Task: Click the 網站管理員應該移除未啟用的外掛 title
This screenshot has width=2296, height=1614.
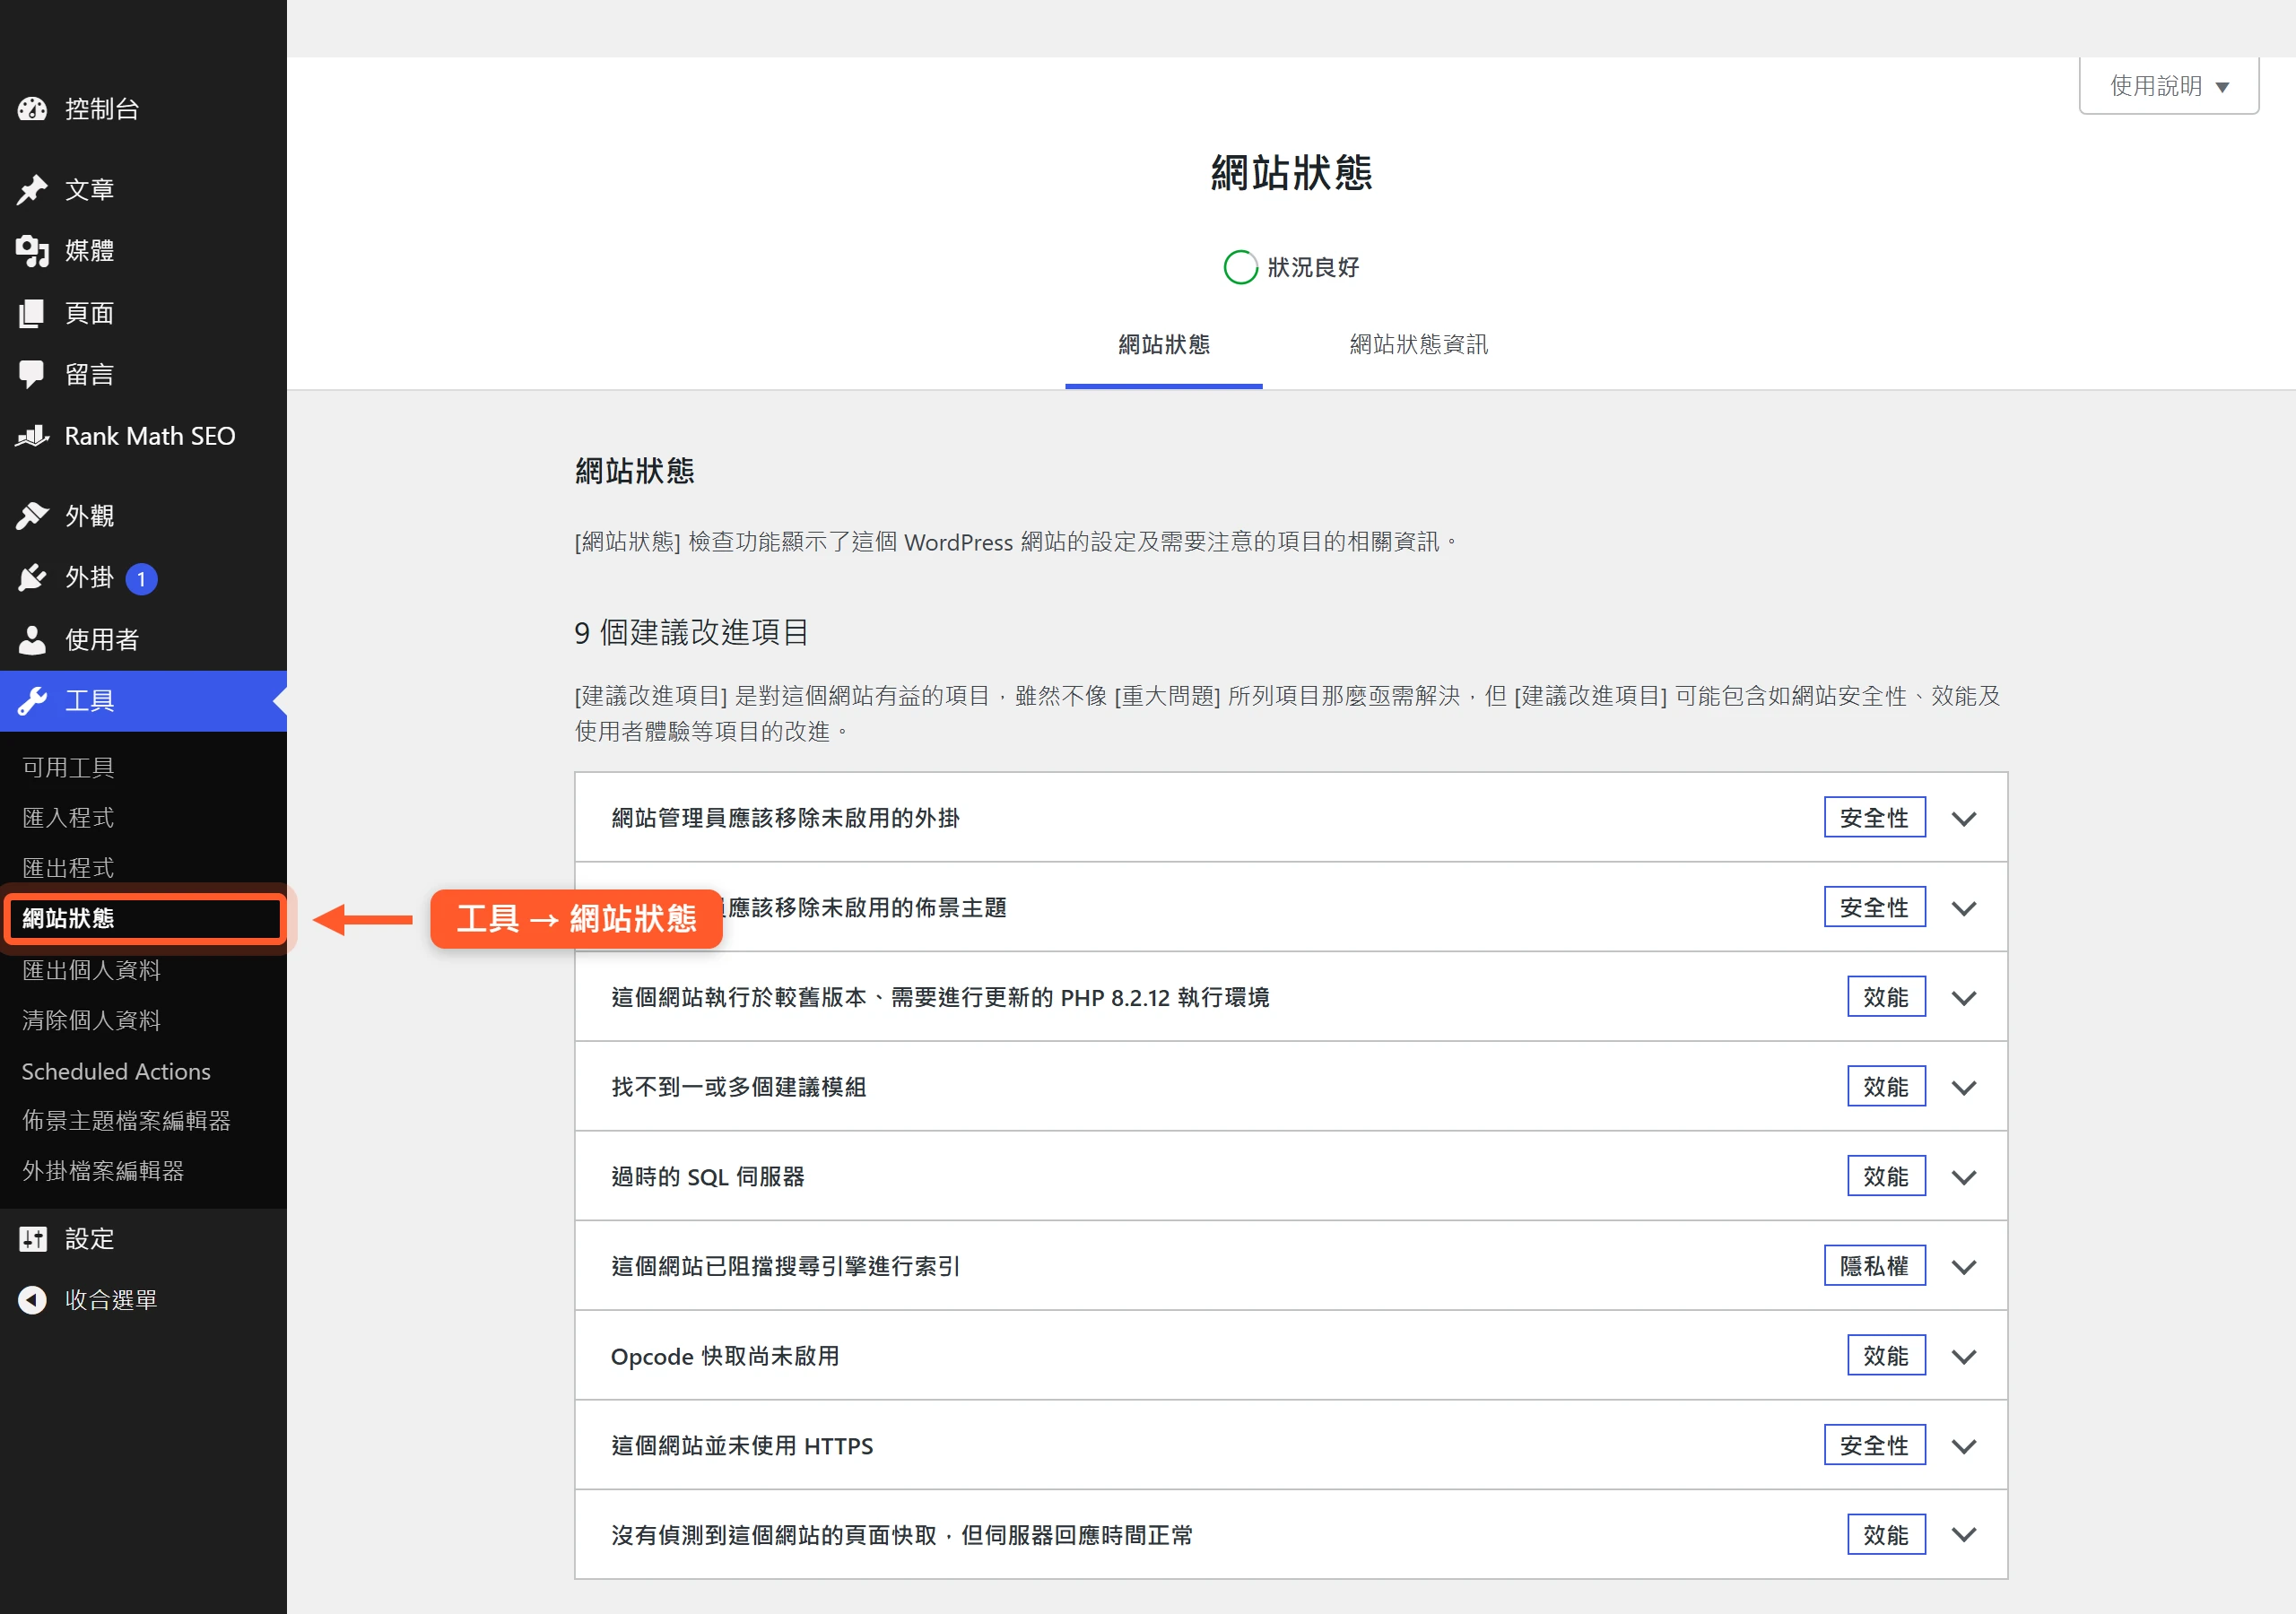Action: 785,819
